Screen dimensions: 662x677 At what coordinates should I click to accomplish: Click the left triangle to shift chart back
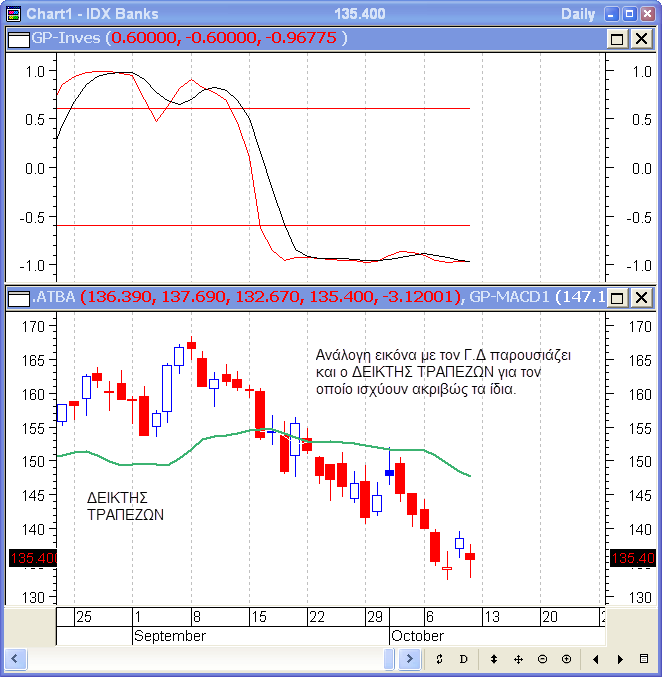pyautogui.click(x=596, y=659)
